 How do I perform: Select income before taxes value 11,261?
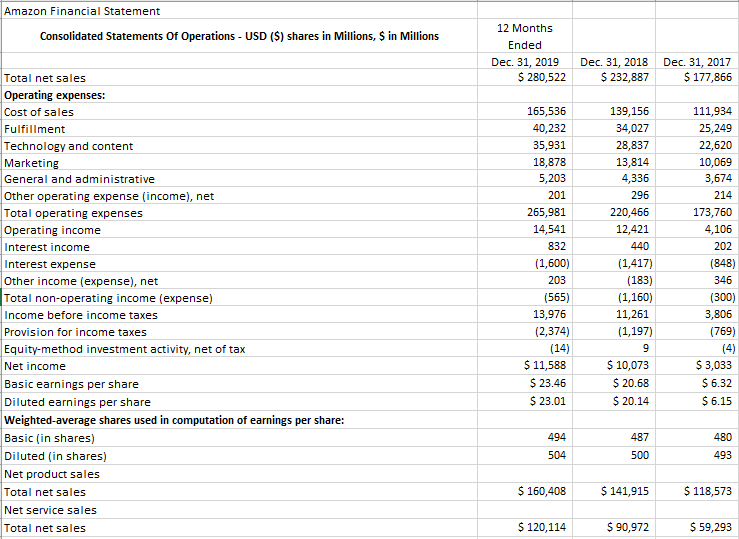point(632,314)
